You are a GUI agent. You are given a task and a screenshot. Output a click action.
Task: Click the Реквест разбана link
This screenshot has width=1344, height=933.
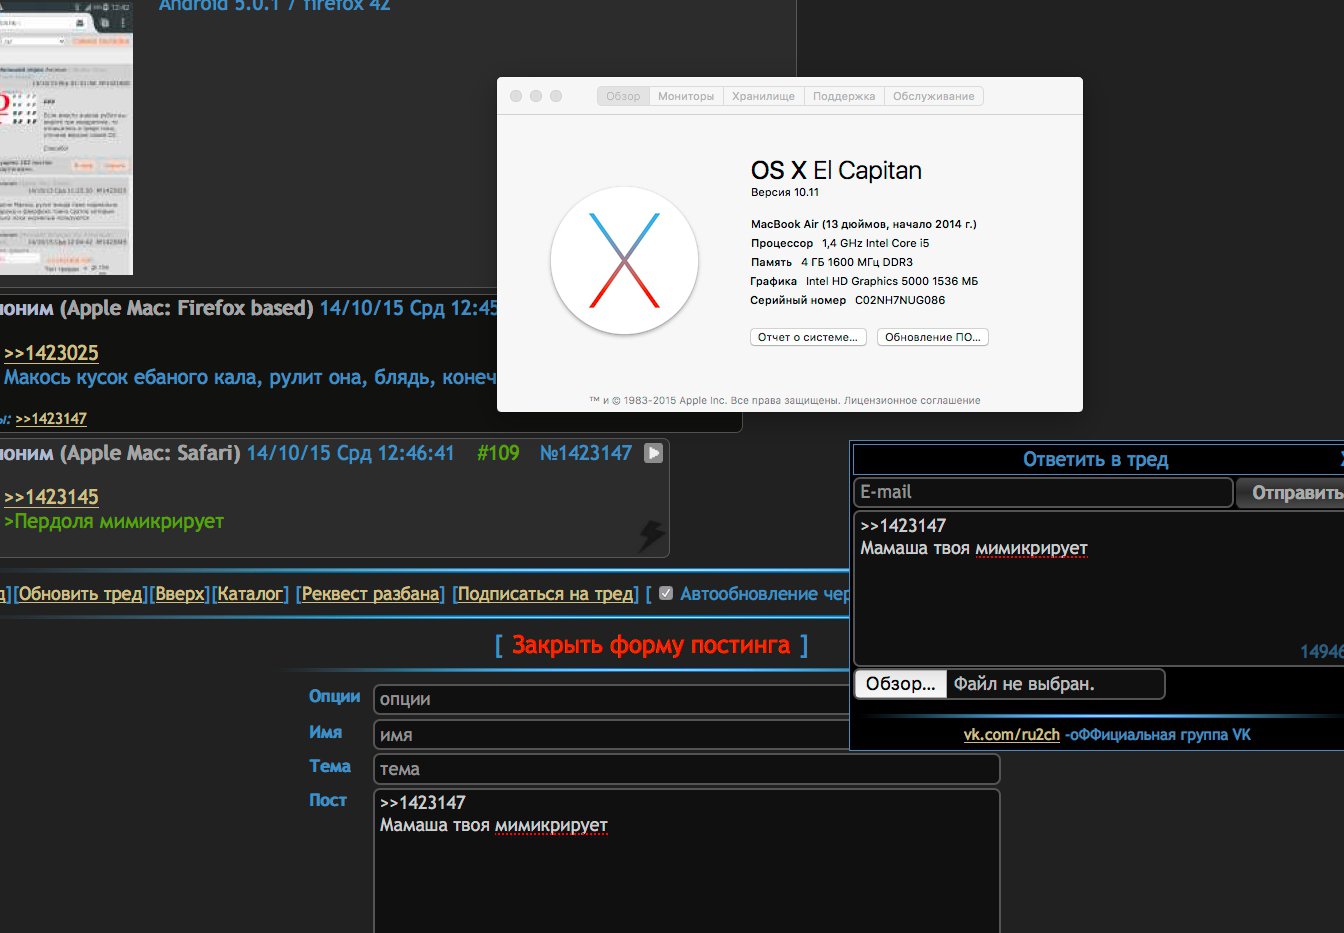coord(371,594)
